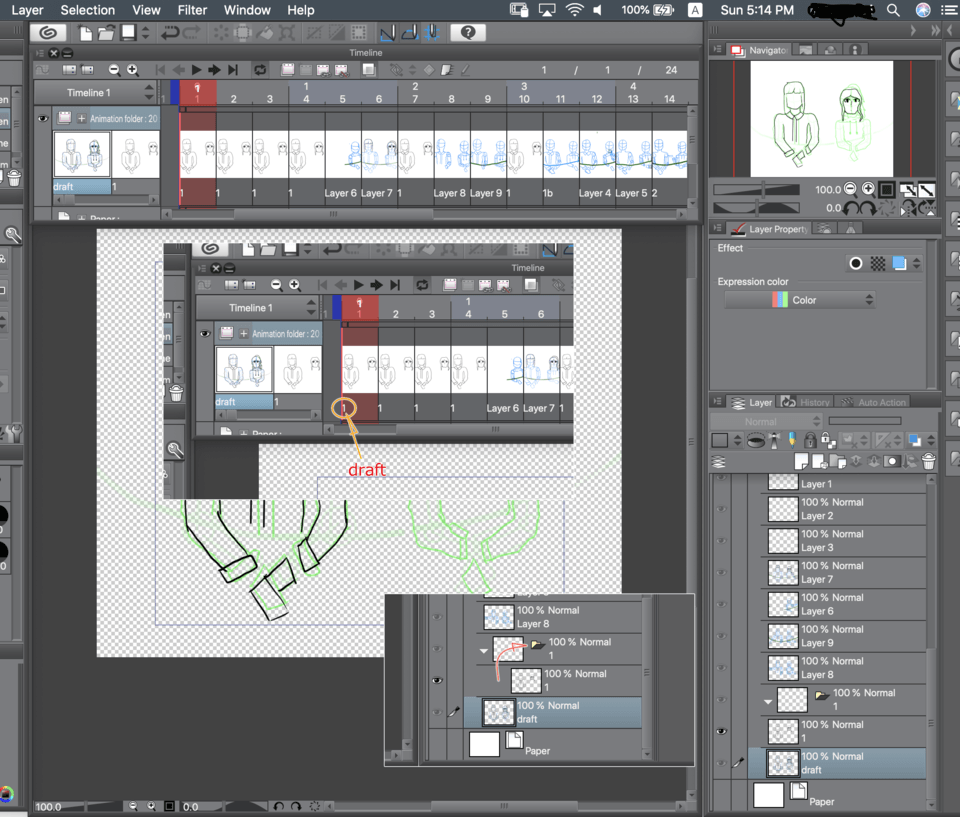Select Paper layer in Layer panel
This screenshot has height=817, width=960.
tap(839, 796)
